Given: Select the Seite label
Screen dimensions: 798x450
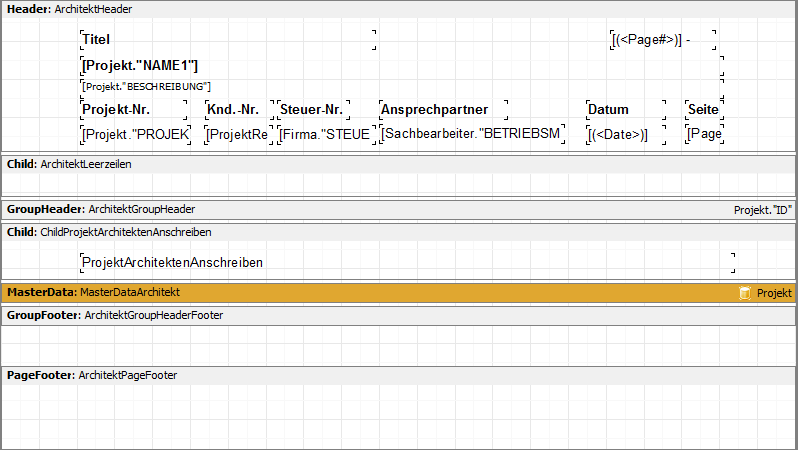Looking at the screenshot, I should 704,109.
